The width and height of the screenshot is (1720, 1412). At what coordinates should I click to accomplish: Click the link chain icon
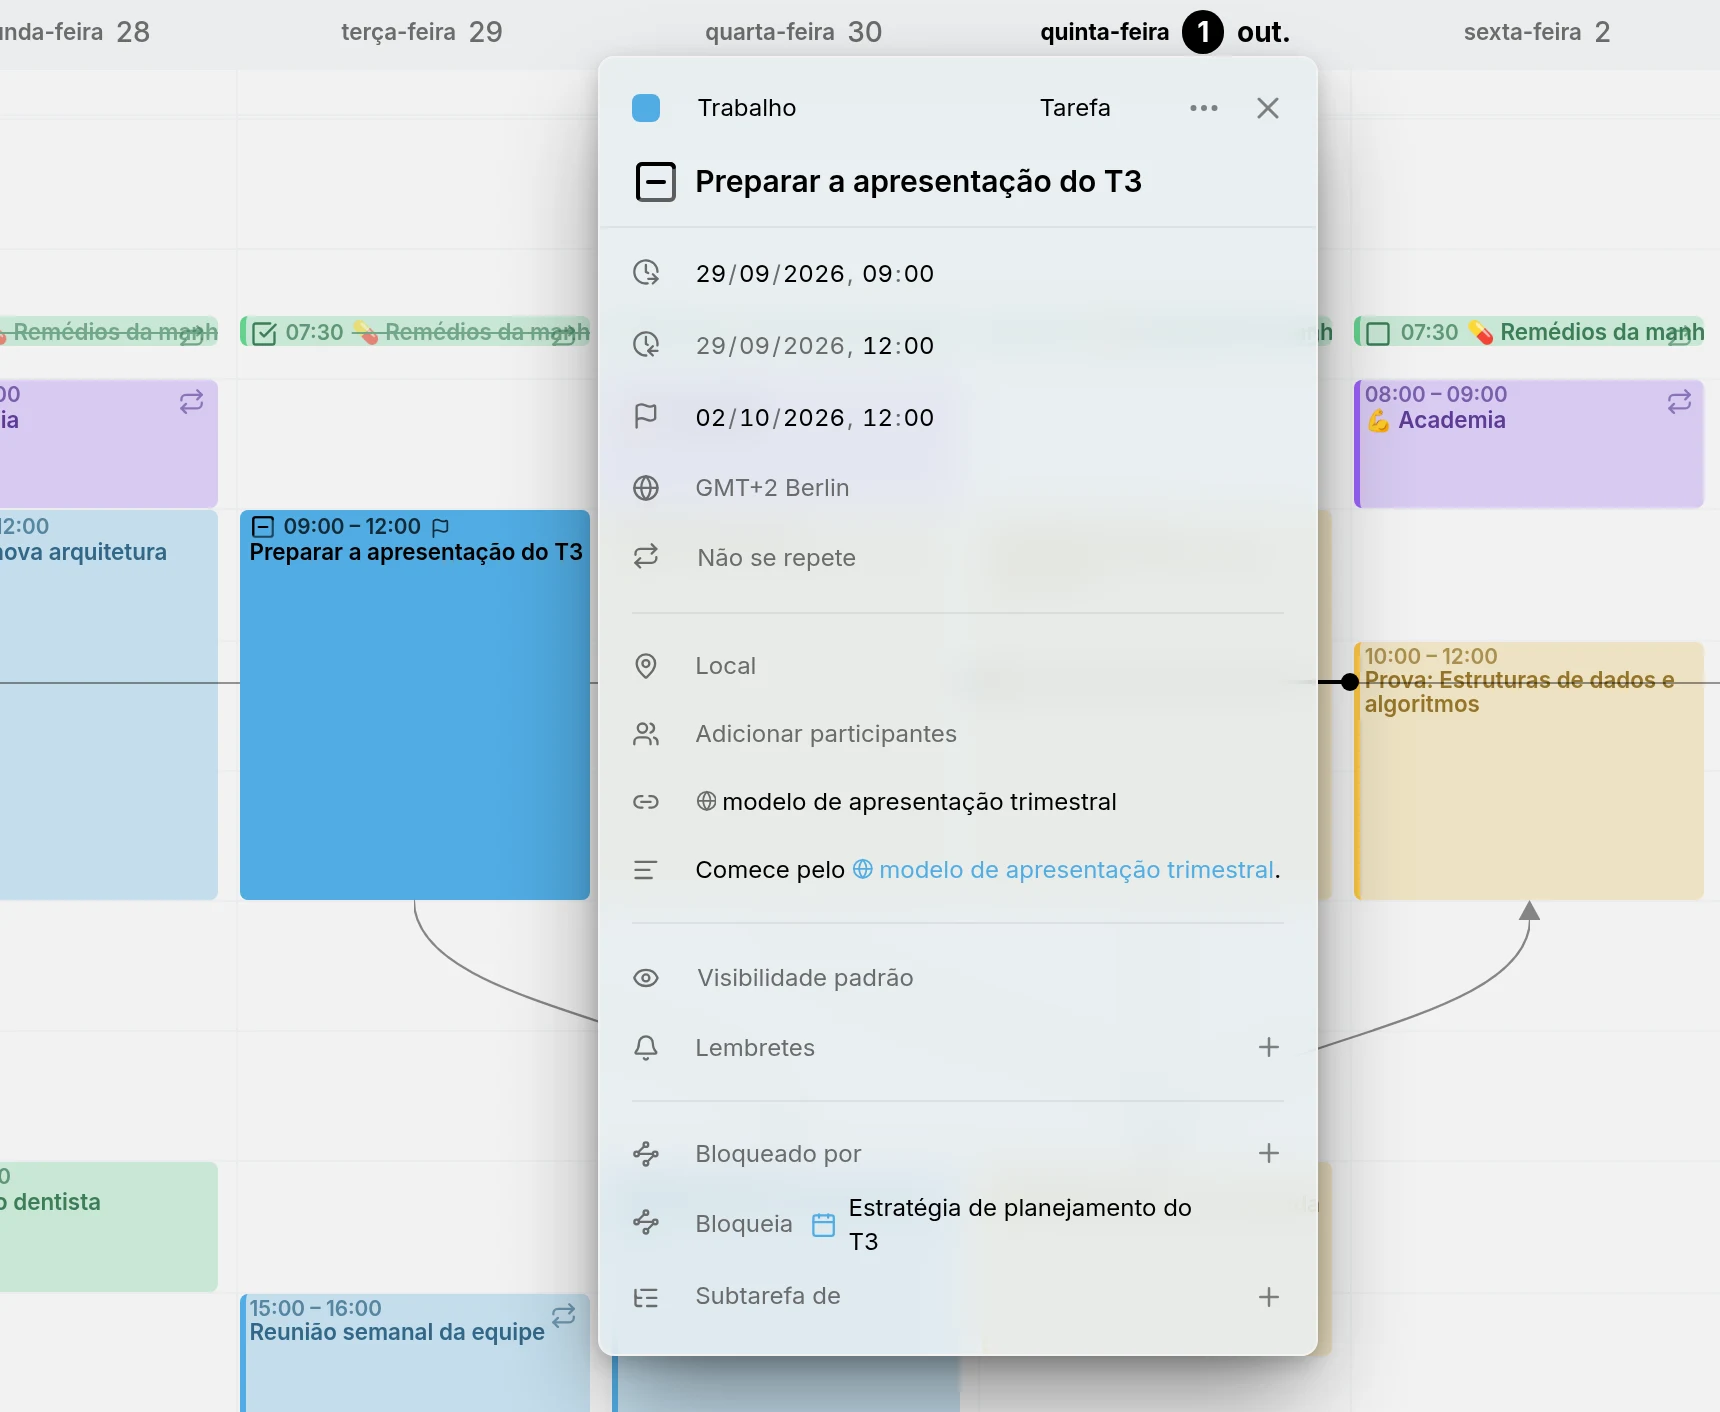tap(646, 802)
